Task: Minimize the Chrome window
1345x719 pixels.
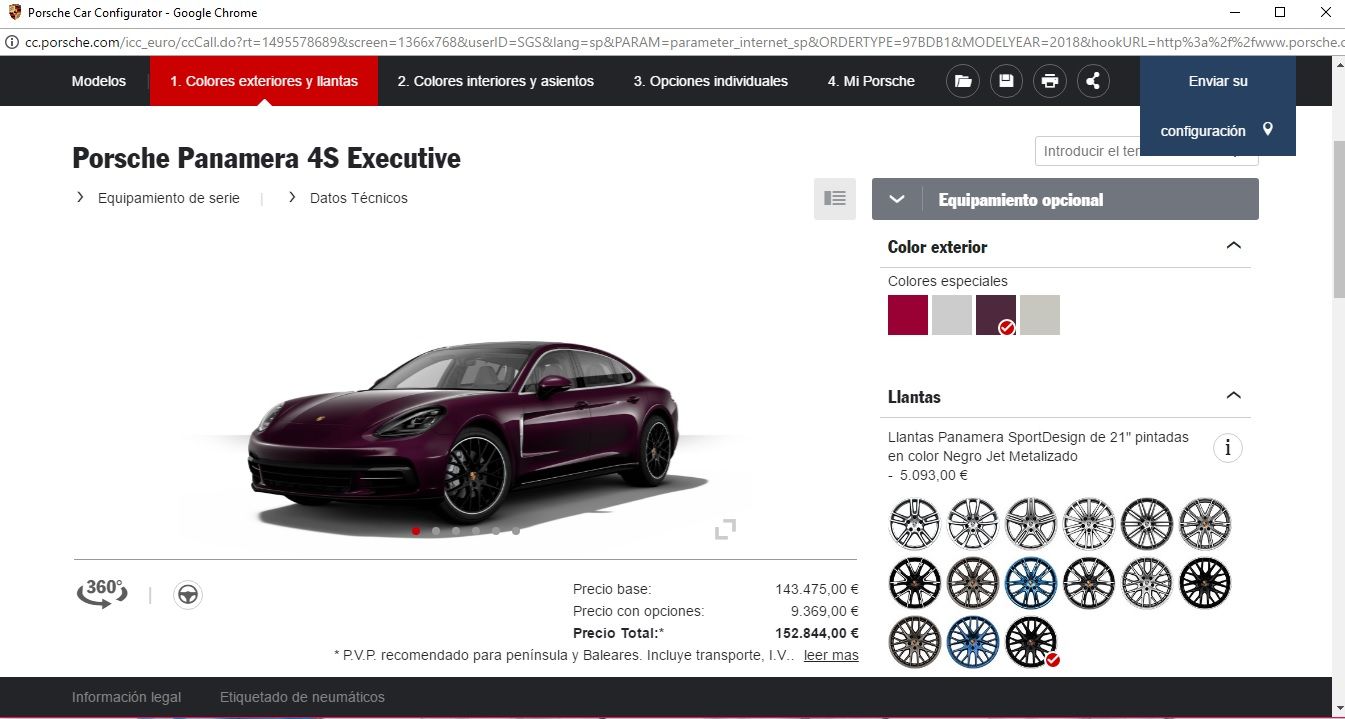Action: click(x=1235, y=13)
